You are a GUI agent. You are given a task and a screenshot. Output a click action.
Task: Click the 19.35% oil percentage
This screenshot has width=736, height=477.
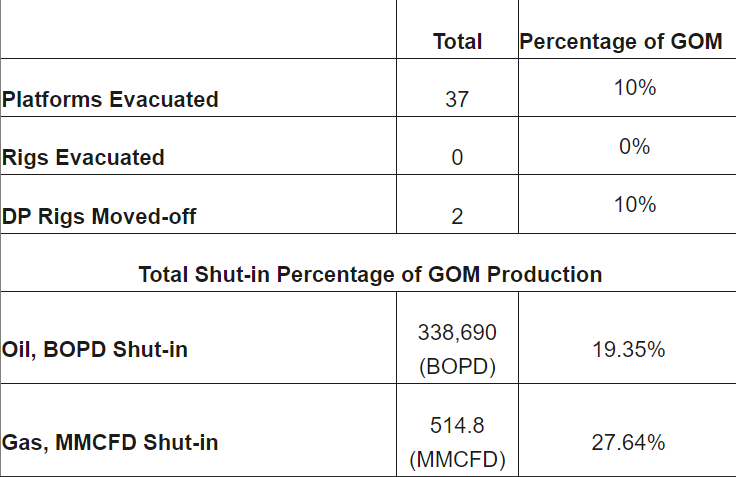pos(628,350)
